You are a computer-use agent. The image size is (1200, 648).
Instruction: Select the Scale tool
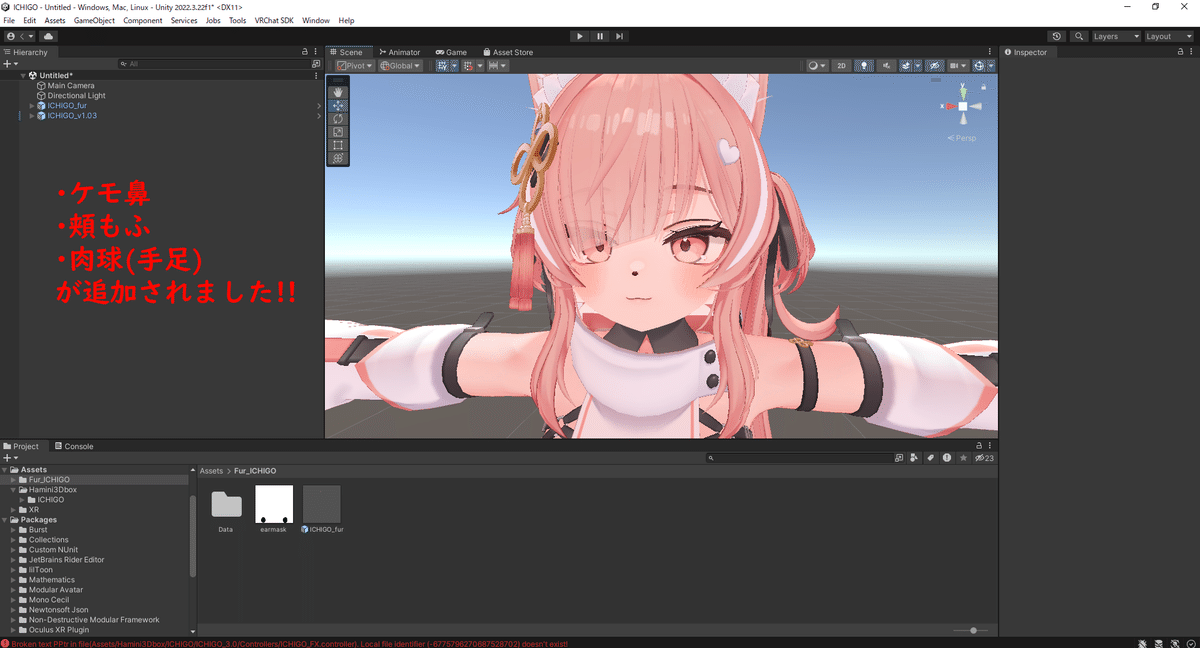[337, 131]
